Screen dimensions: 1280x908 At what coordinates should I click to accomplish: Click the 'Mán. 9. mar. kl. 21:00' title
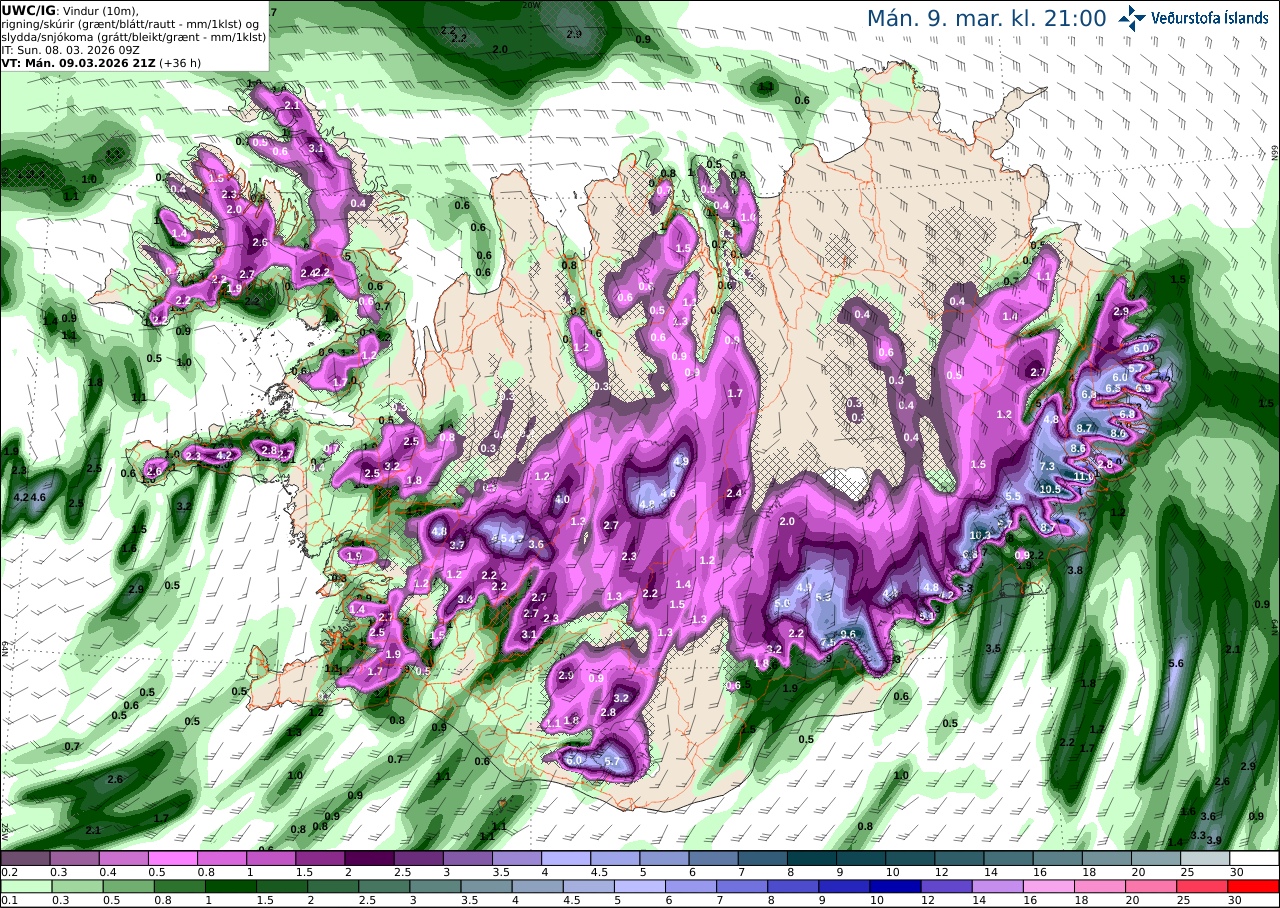pyautogui.click(x=986, y=18)
